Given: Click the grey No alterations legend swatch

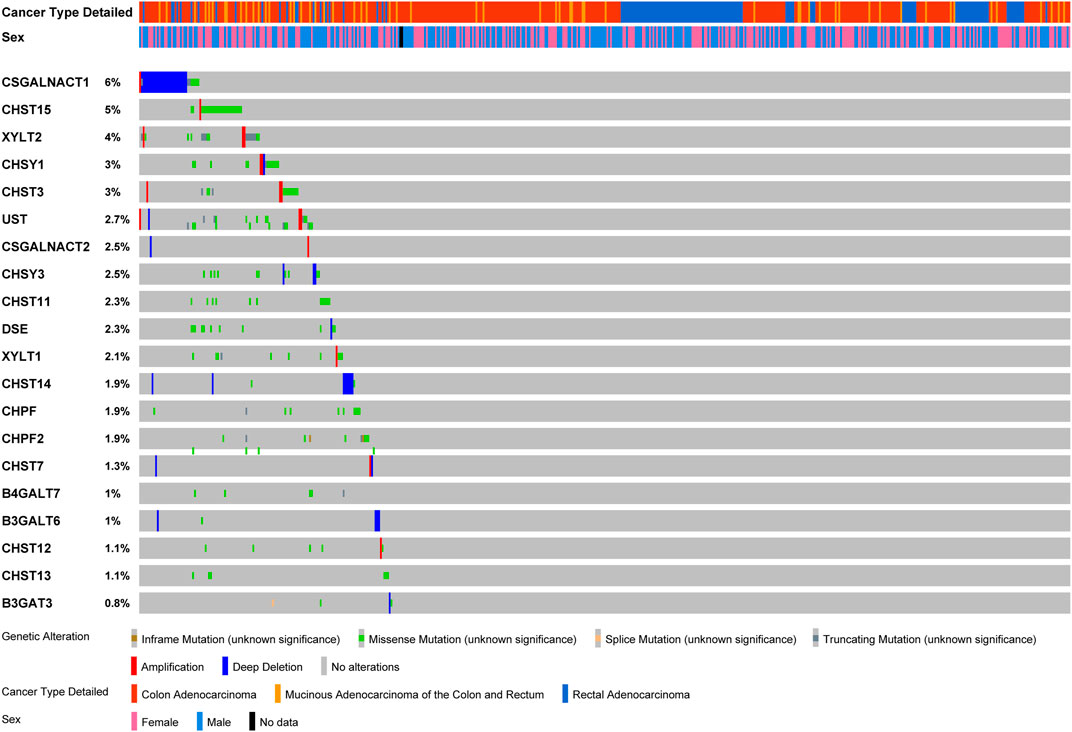Looking at the screenshot, I should tap(324, 666).
